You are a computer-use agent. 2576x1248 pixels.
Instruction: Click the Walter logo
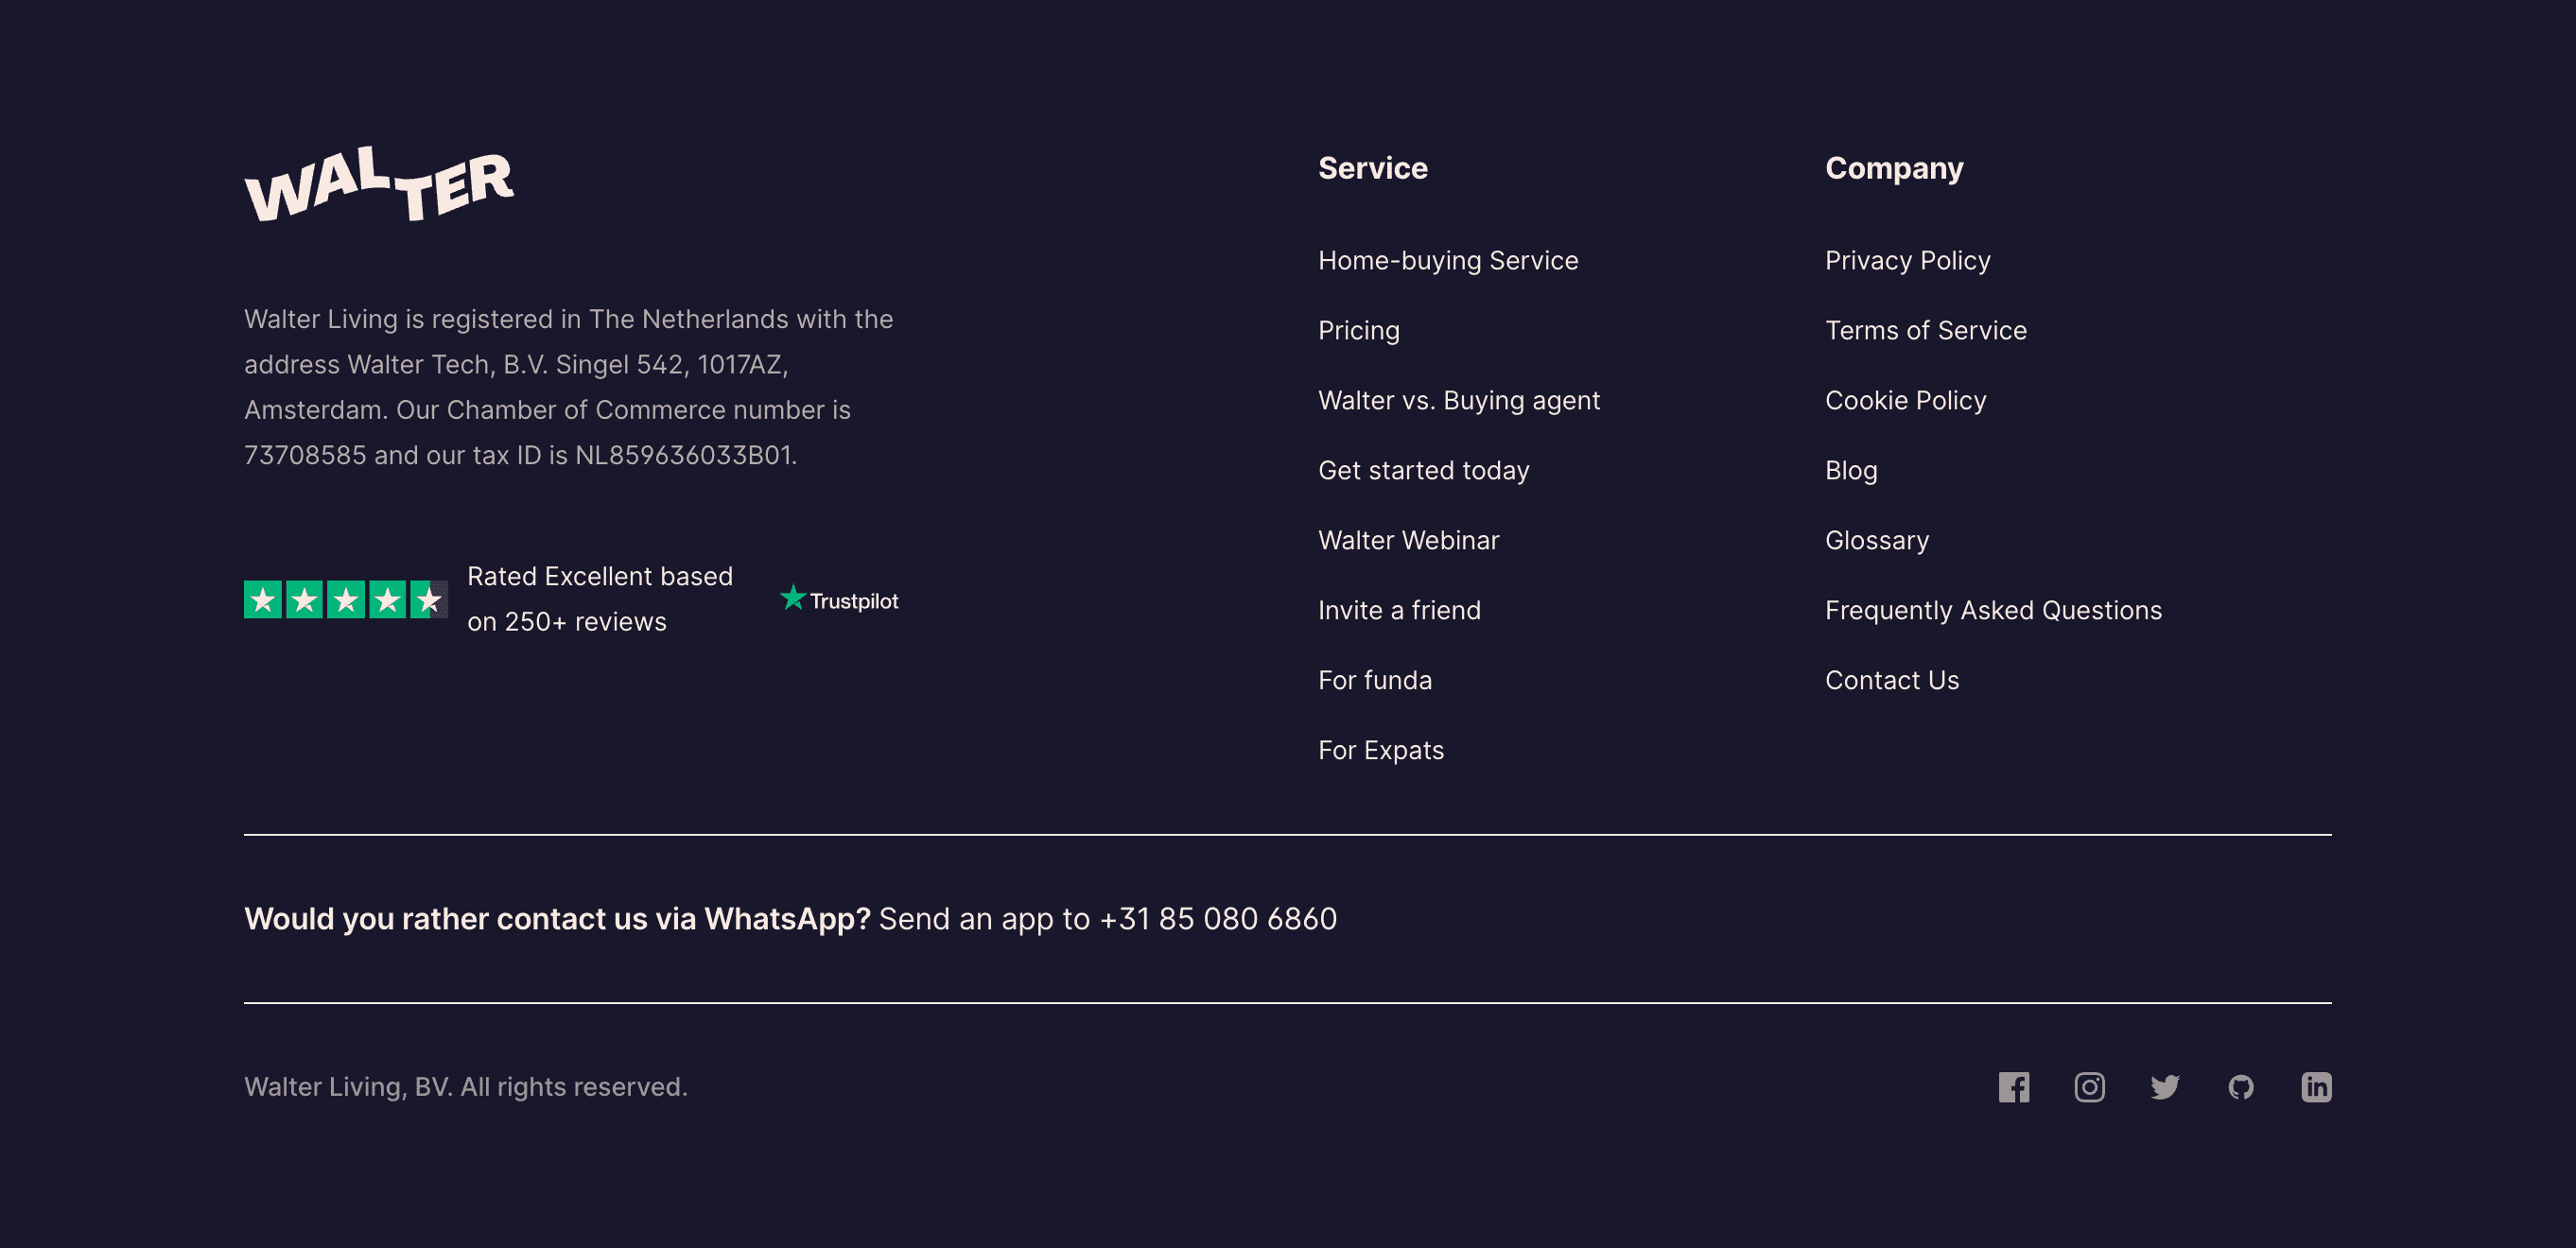click(x=379, y=184)
